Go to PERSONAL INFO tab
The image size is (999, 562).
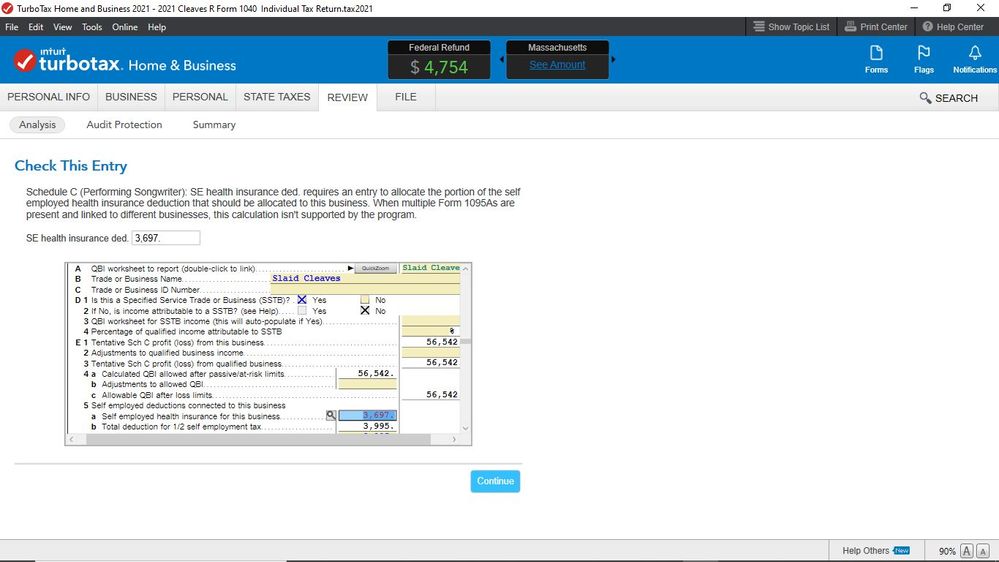pyautogui.click(x=48, y=97)
